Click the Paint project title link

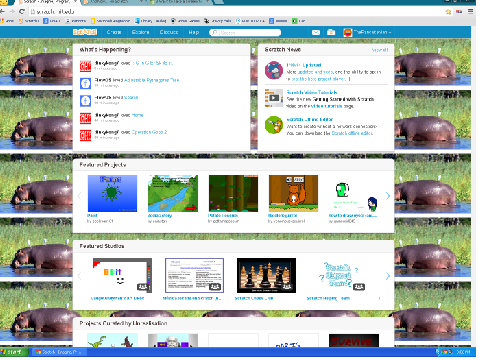(92, 215)
